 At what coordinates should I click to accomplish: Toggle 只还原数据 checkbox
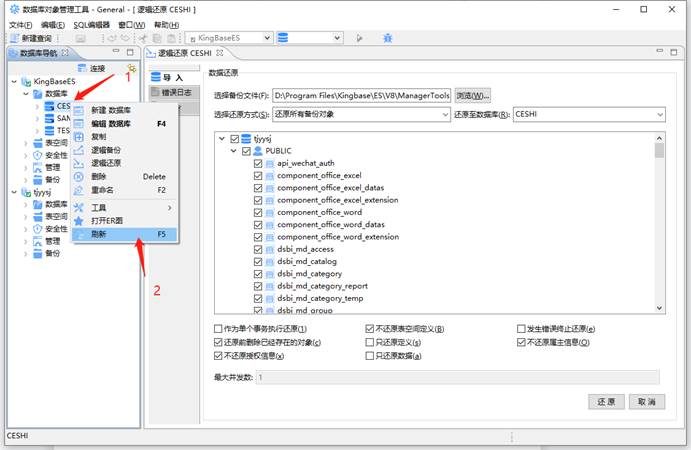(x=370, y=356)
